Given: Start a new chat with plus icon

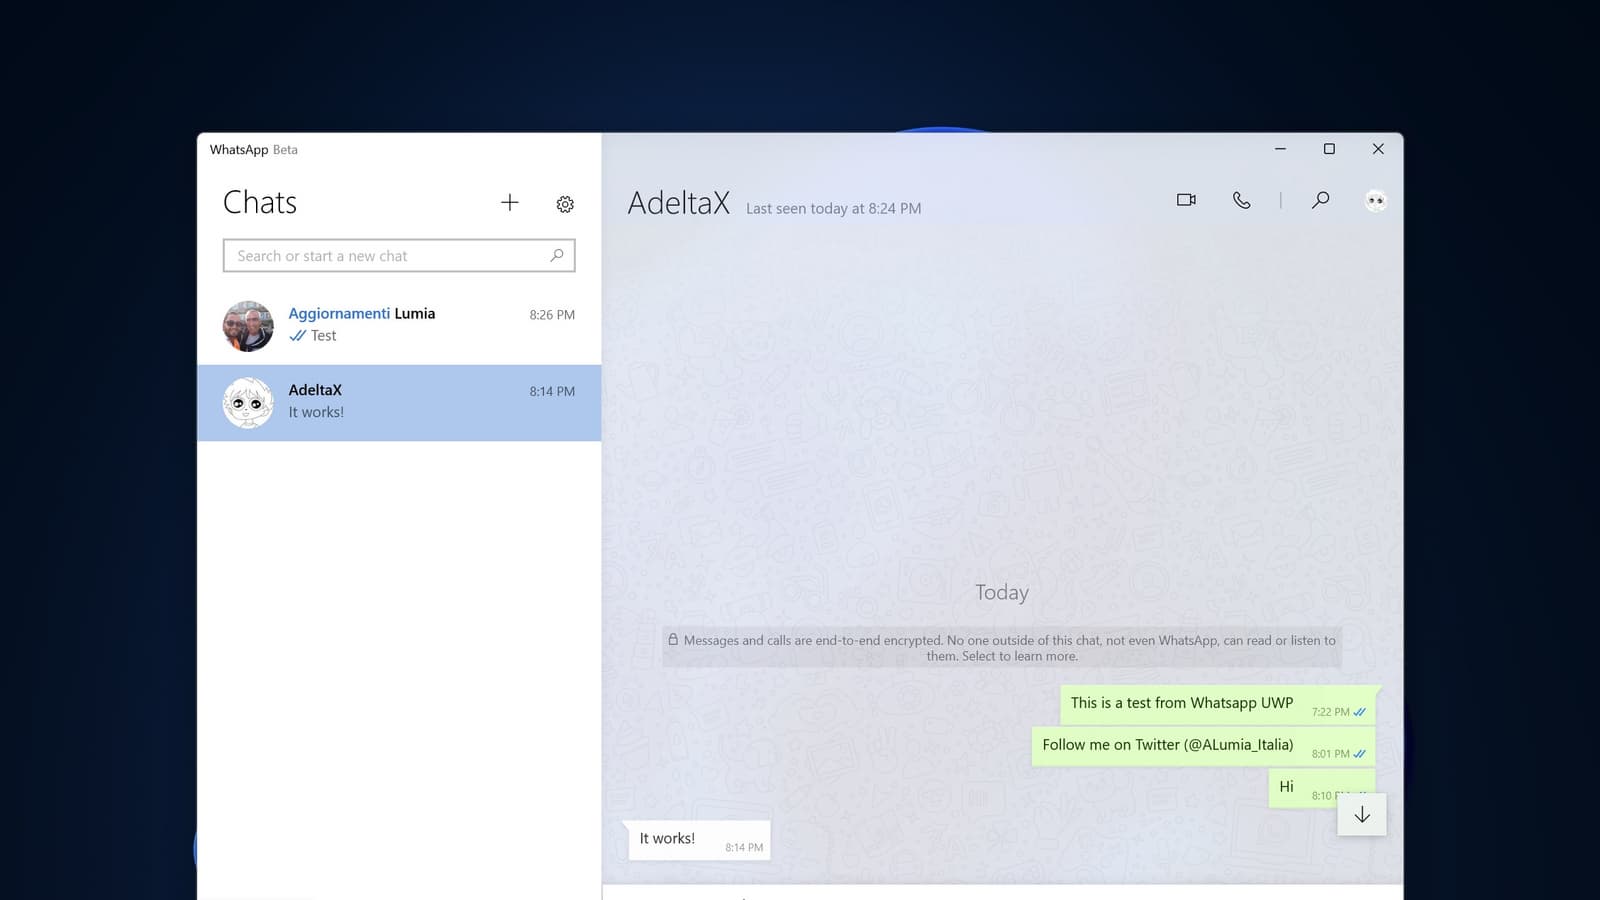Looking at the screenshot, I should click(x=510, y=203).
